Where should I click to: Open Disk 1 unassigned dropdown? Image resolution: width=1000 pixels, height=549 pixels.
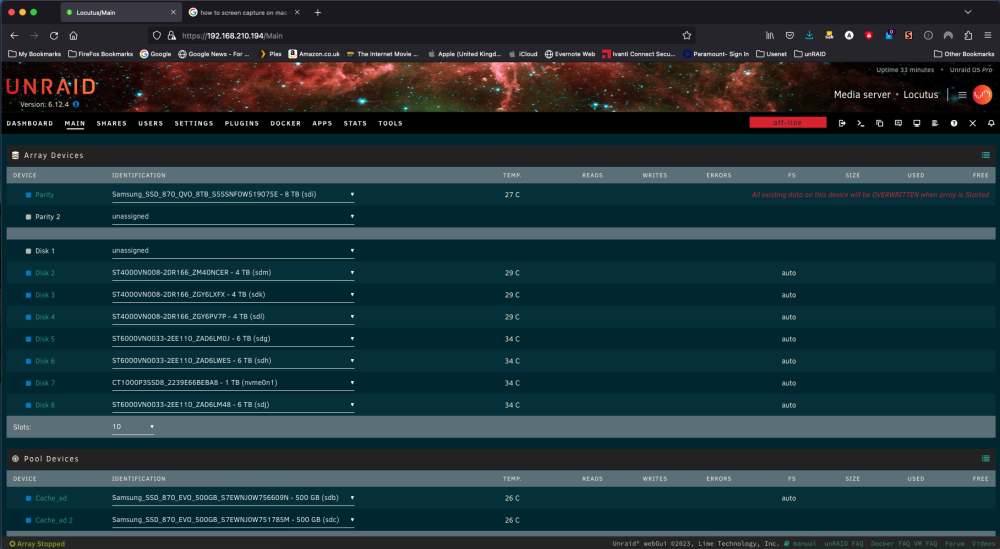tap(233, 251)
